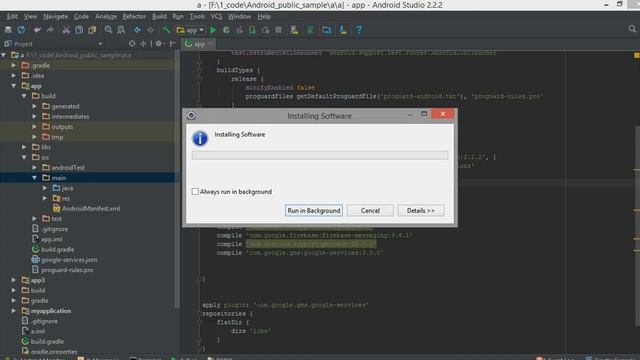Open the Edit menu
Image resolution: width=640 pixels, height=360 pixels.
point(12,16)
